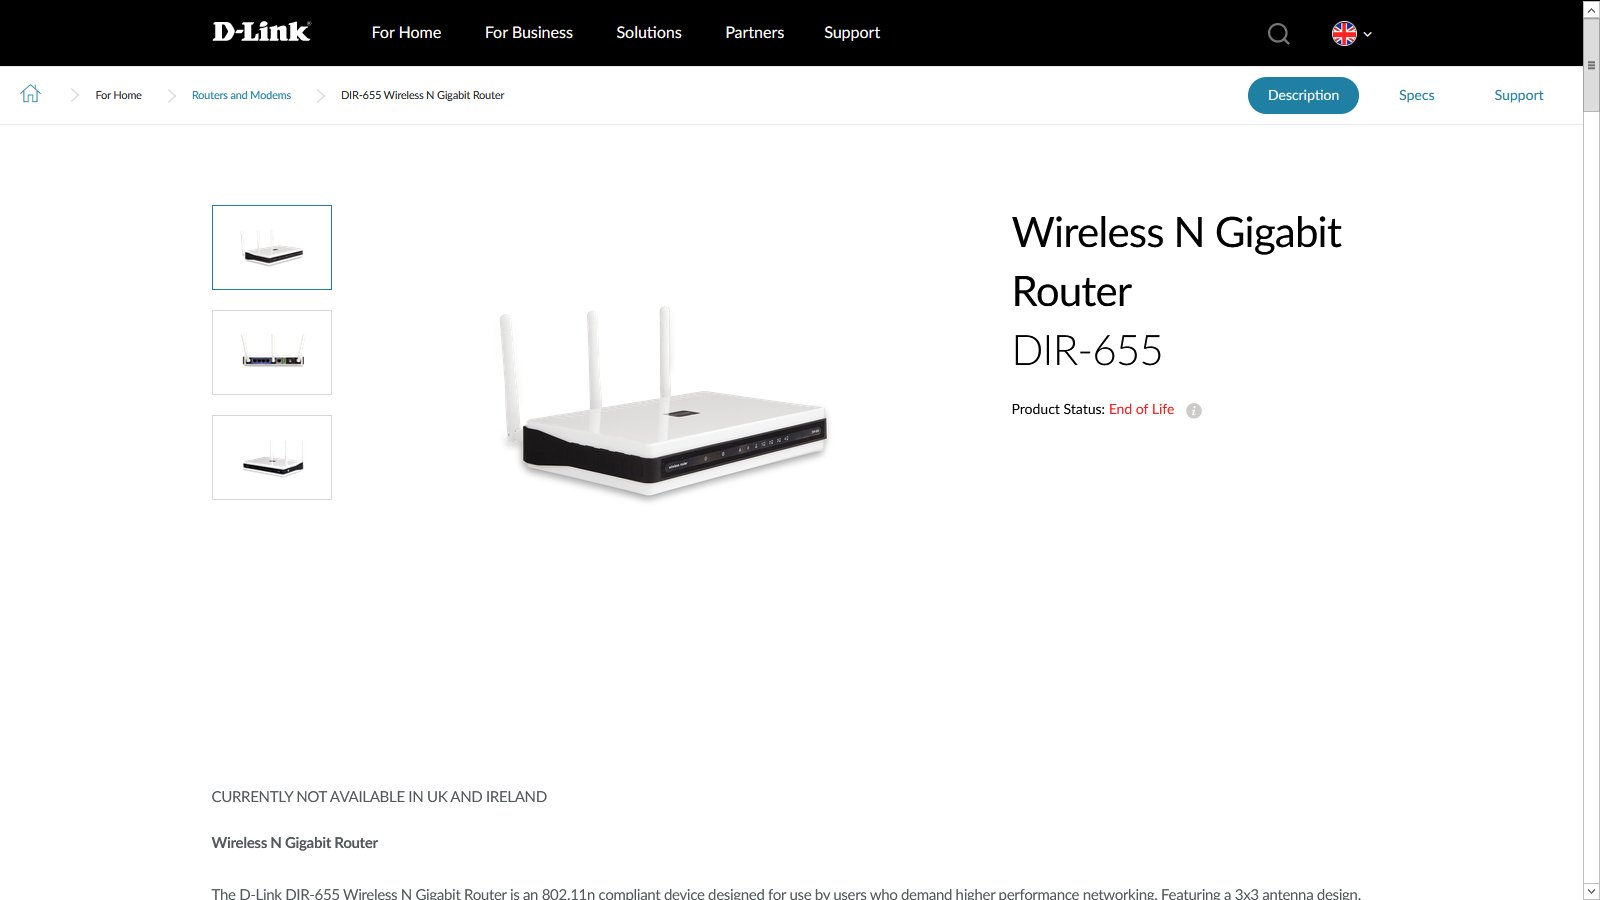The width and height of the screenshot is (1600, 900).
Task: Select the third router side-view thumbnail
Action: [272, 457]
